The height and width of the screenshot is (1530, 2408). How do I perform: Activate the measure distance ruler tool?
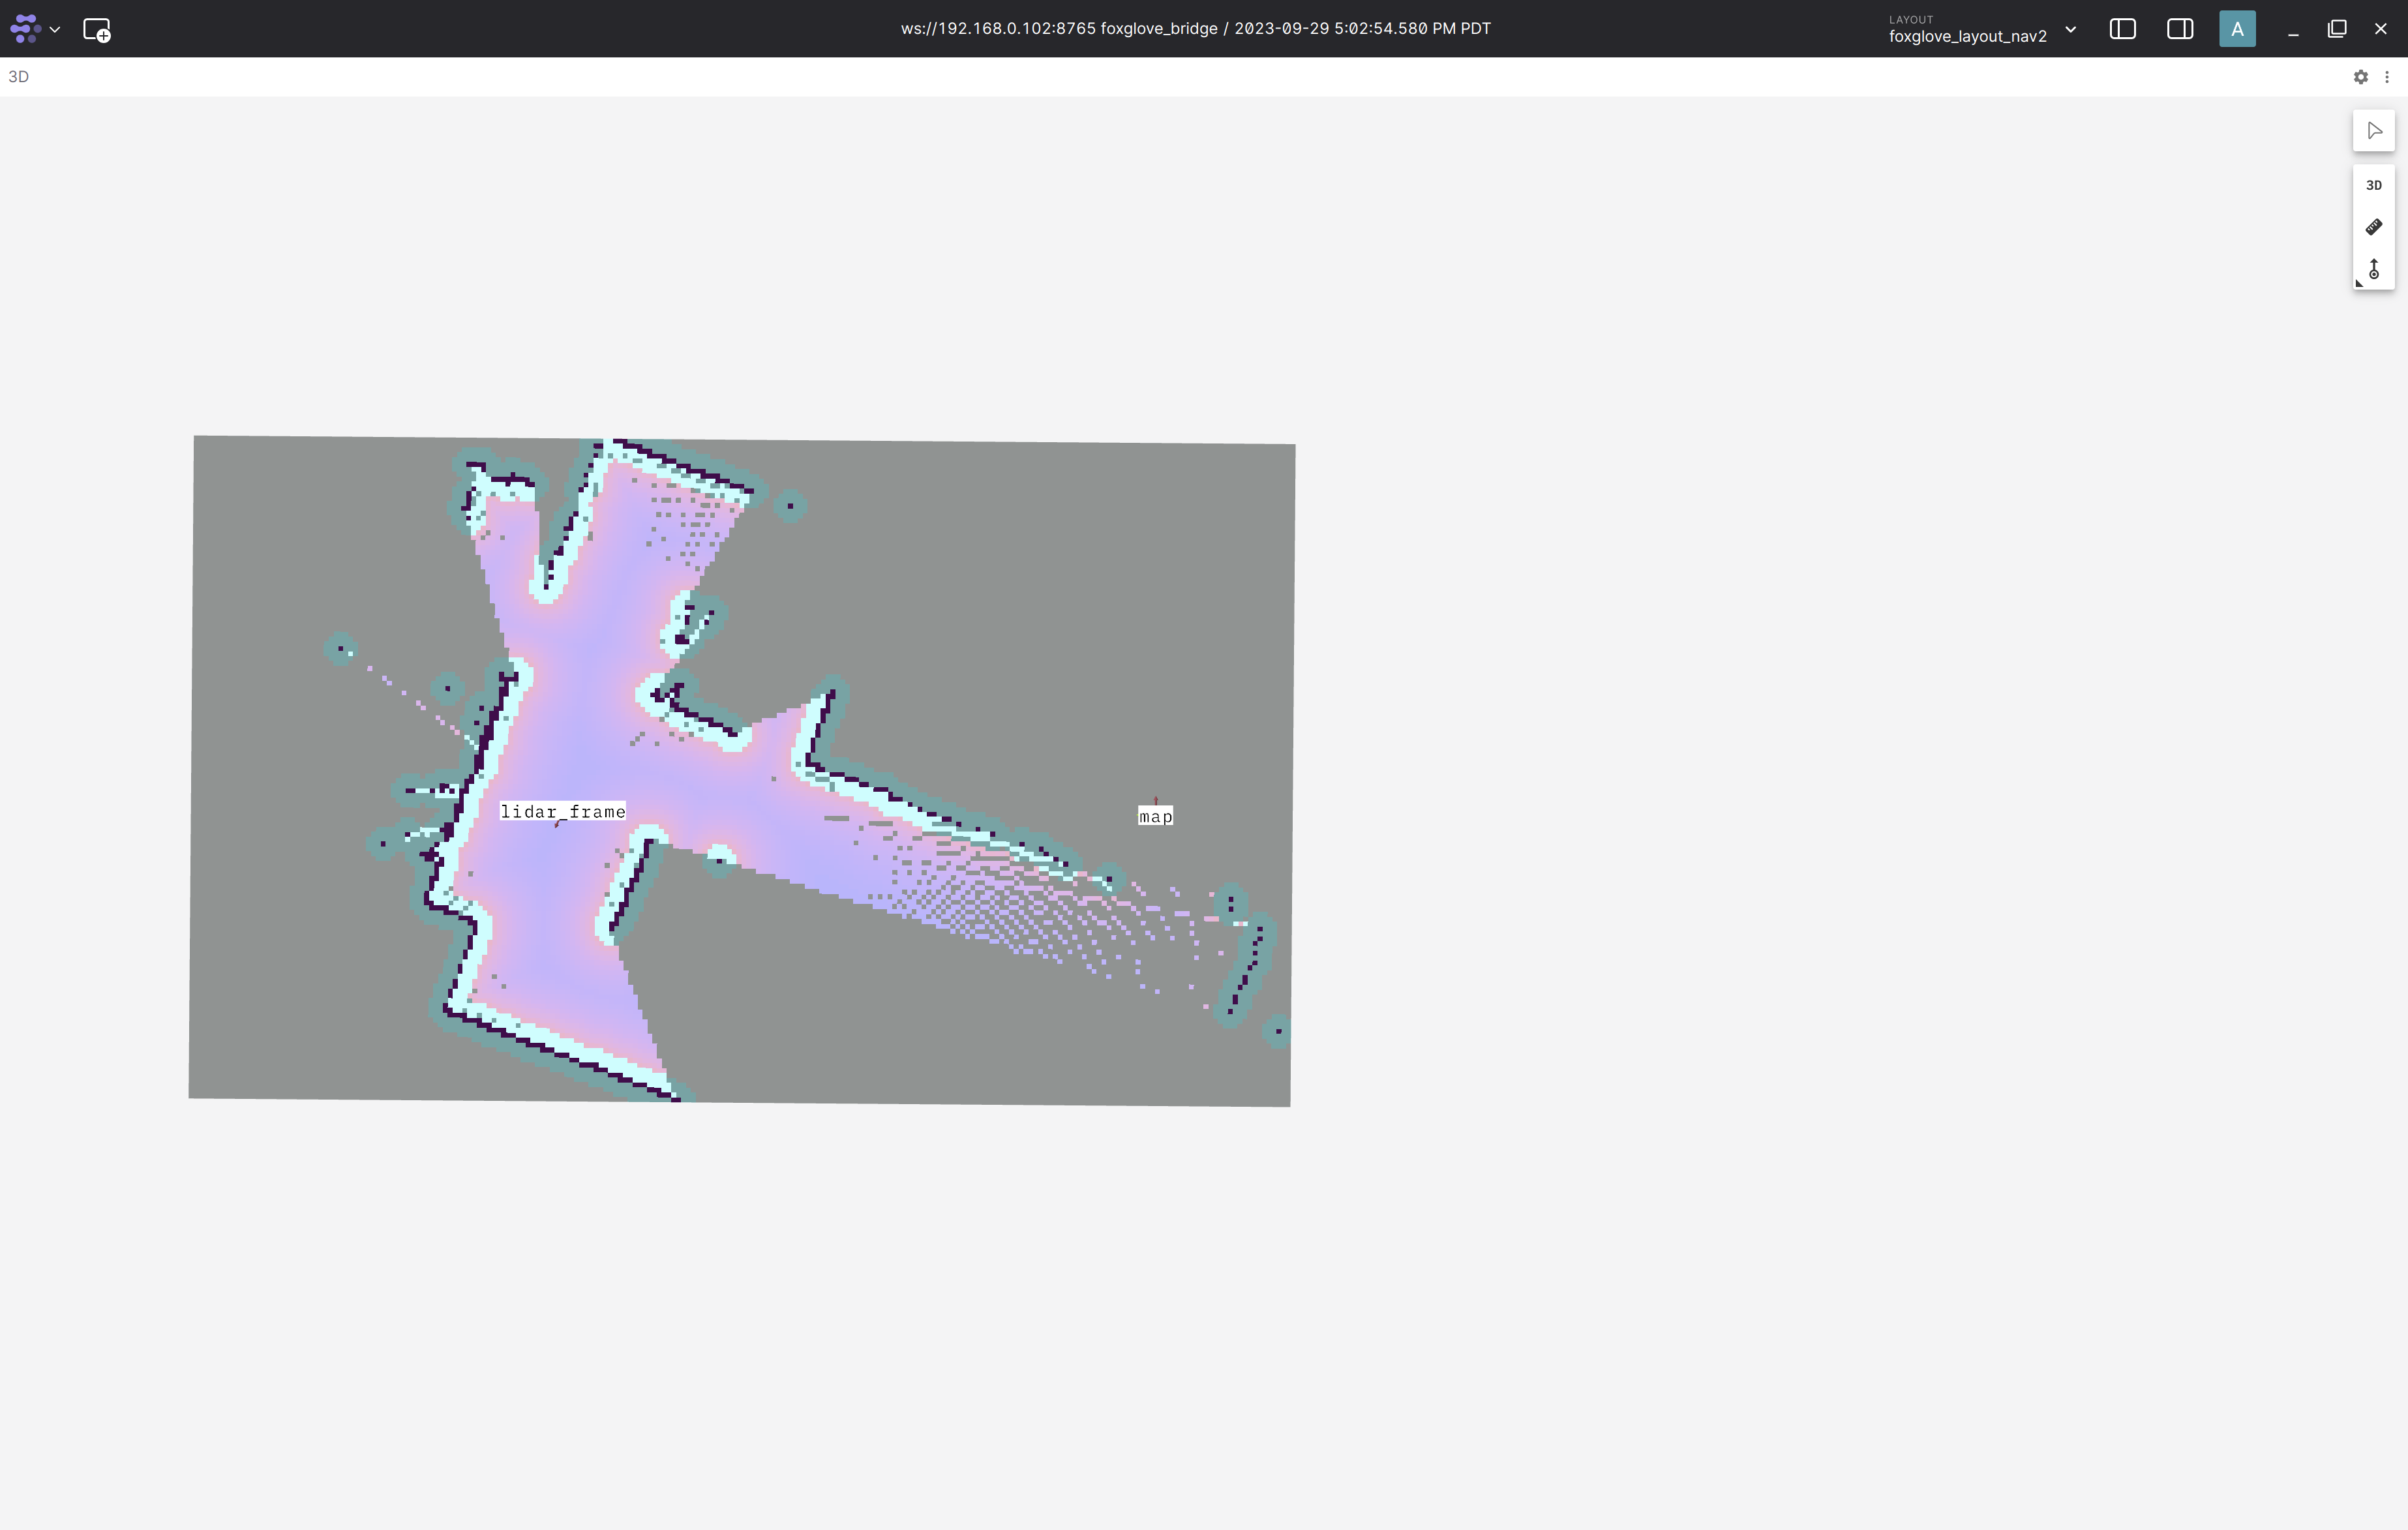coord(2374,227)
